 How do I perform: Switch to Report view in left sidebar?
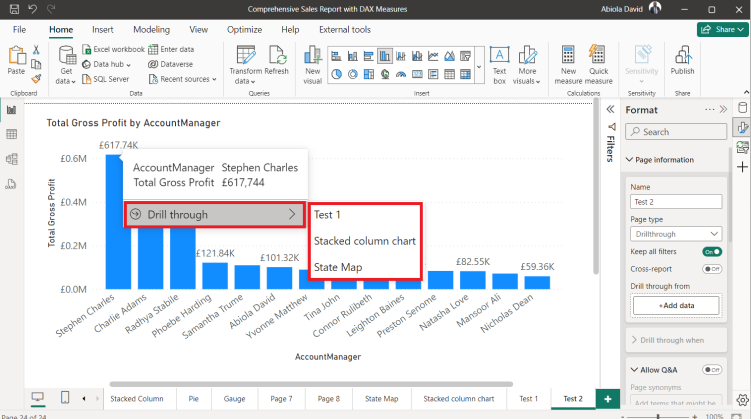[11, 110]
